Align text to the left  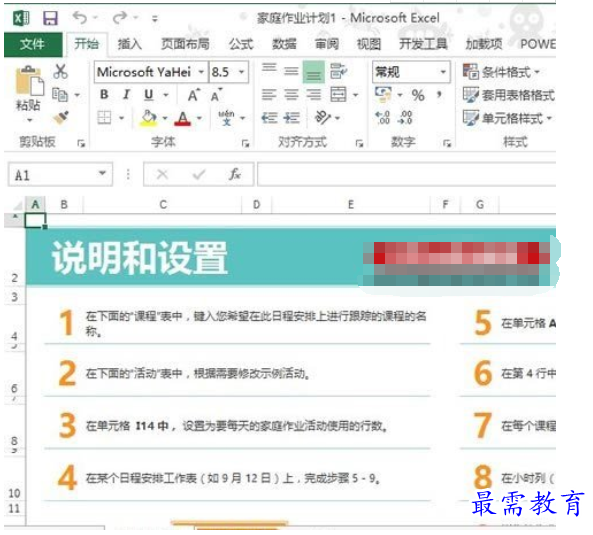click(x=269, y=95)
